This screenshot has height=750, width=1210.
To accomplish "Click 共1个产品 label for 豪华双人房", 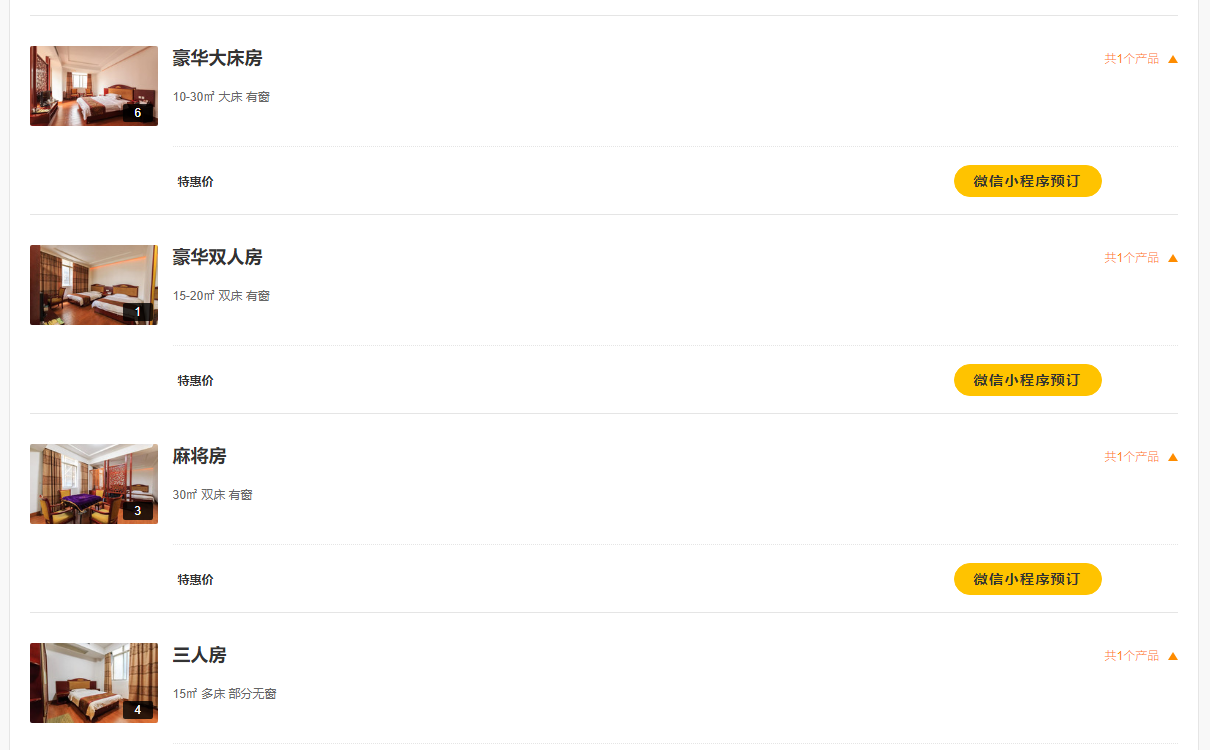I will (1131, 258).
